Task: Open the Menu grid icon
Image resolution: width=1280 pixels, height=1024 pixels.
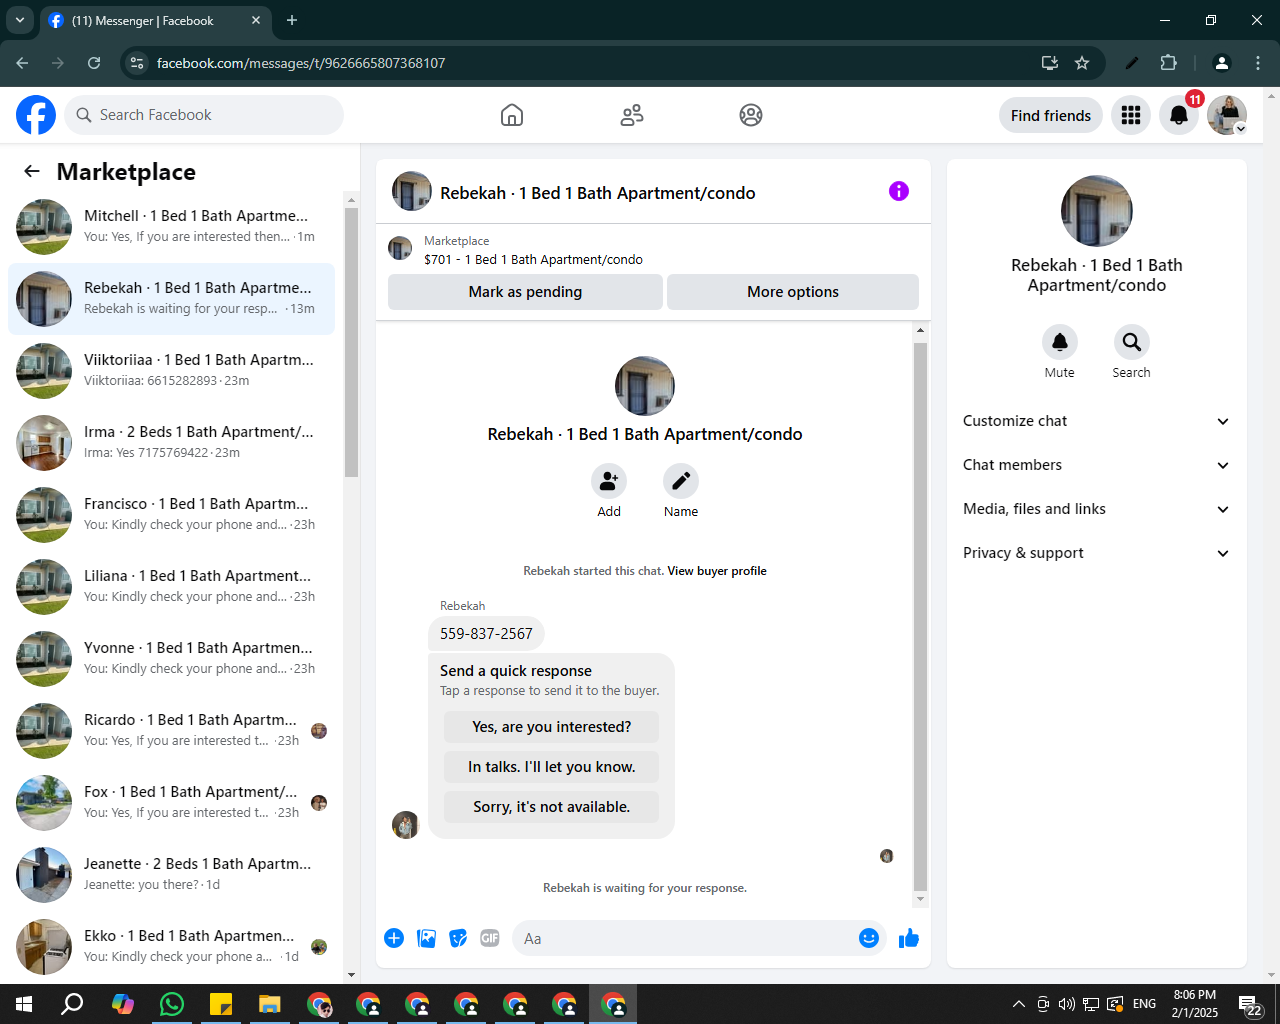Action: pyautogui.click(x=1131, y=115)
